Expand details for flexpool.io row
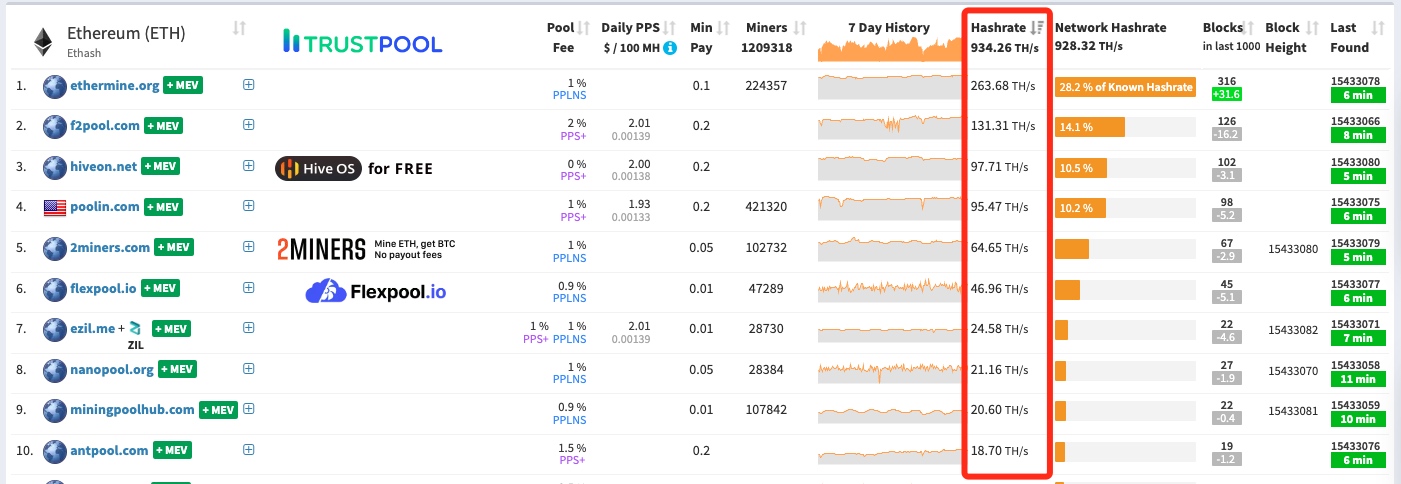This screenshot has height=484, width=1401. tap(249, 288)
